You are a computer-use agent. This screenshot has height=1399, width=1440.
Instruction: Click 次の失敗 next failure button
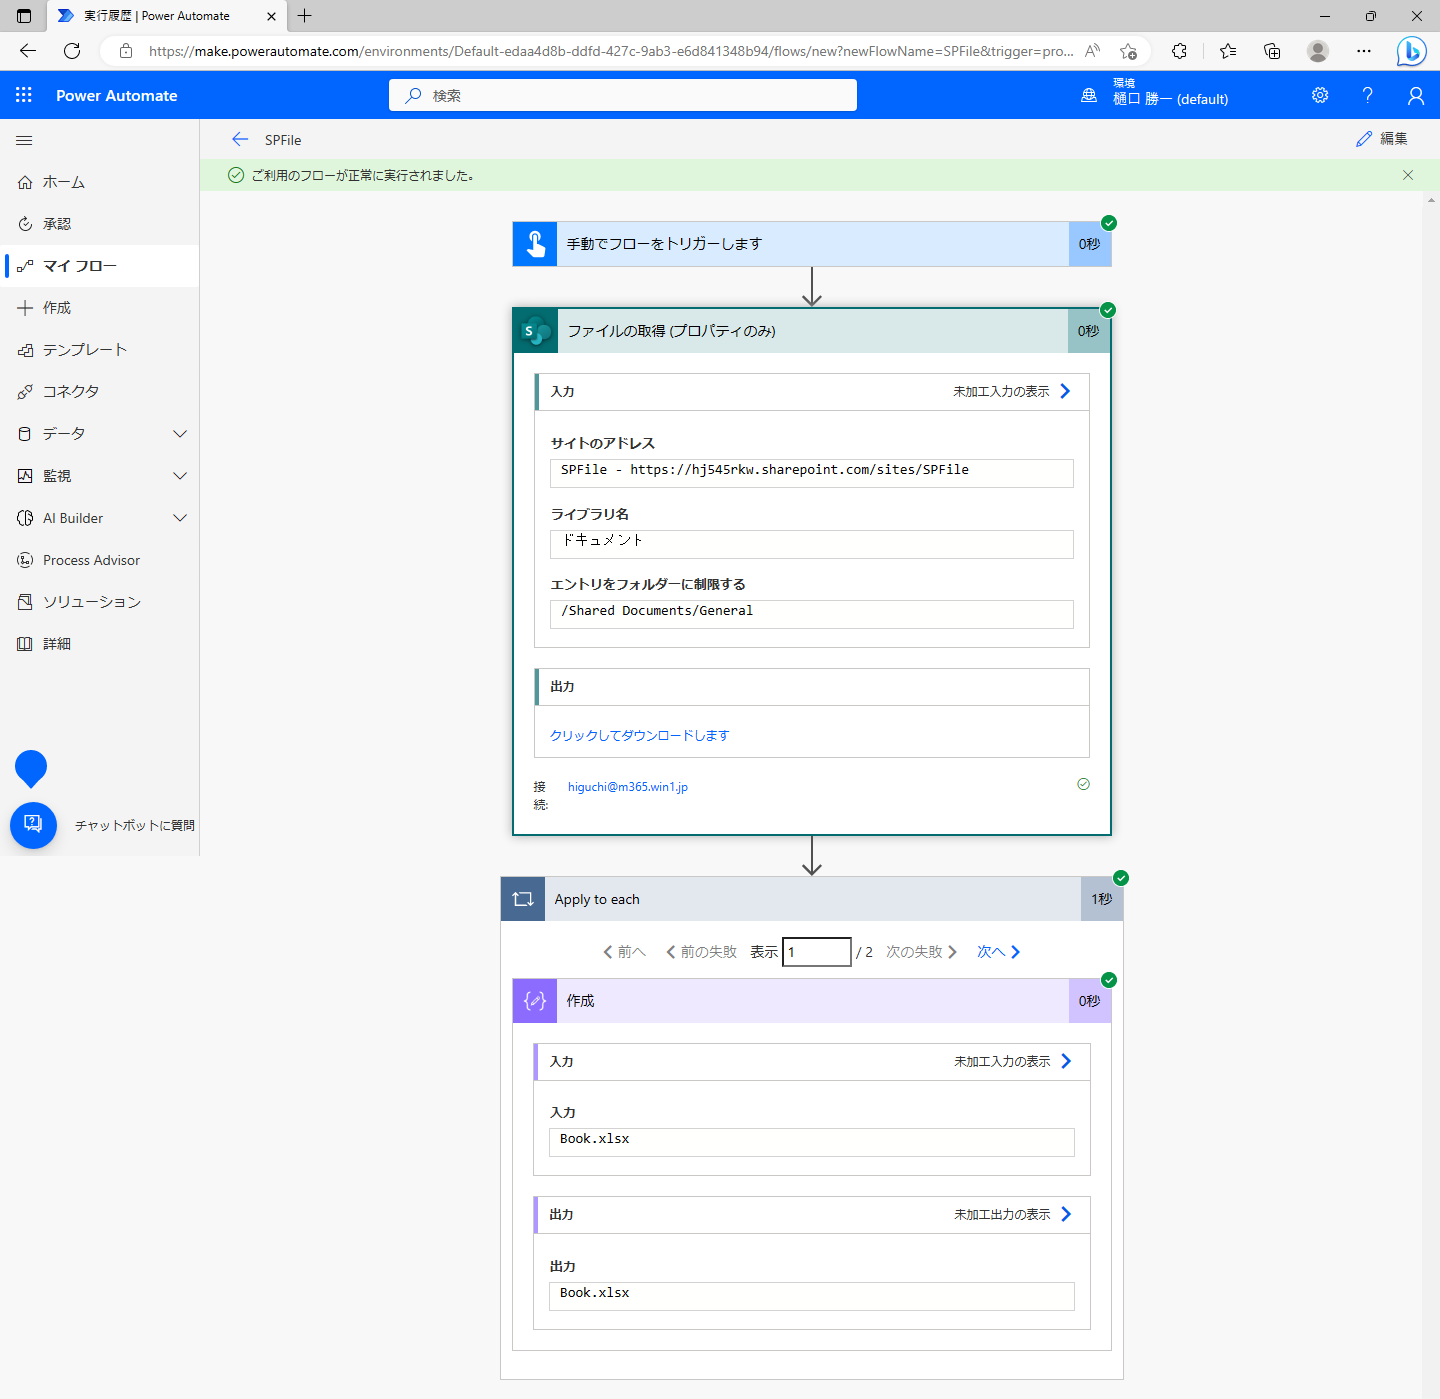[x=921, y=952]
